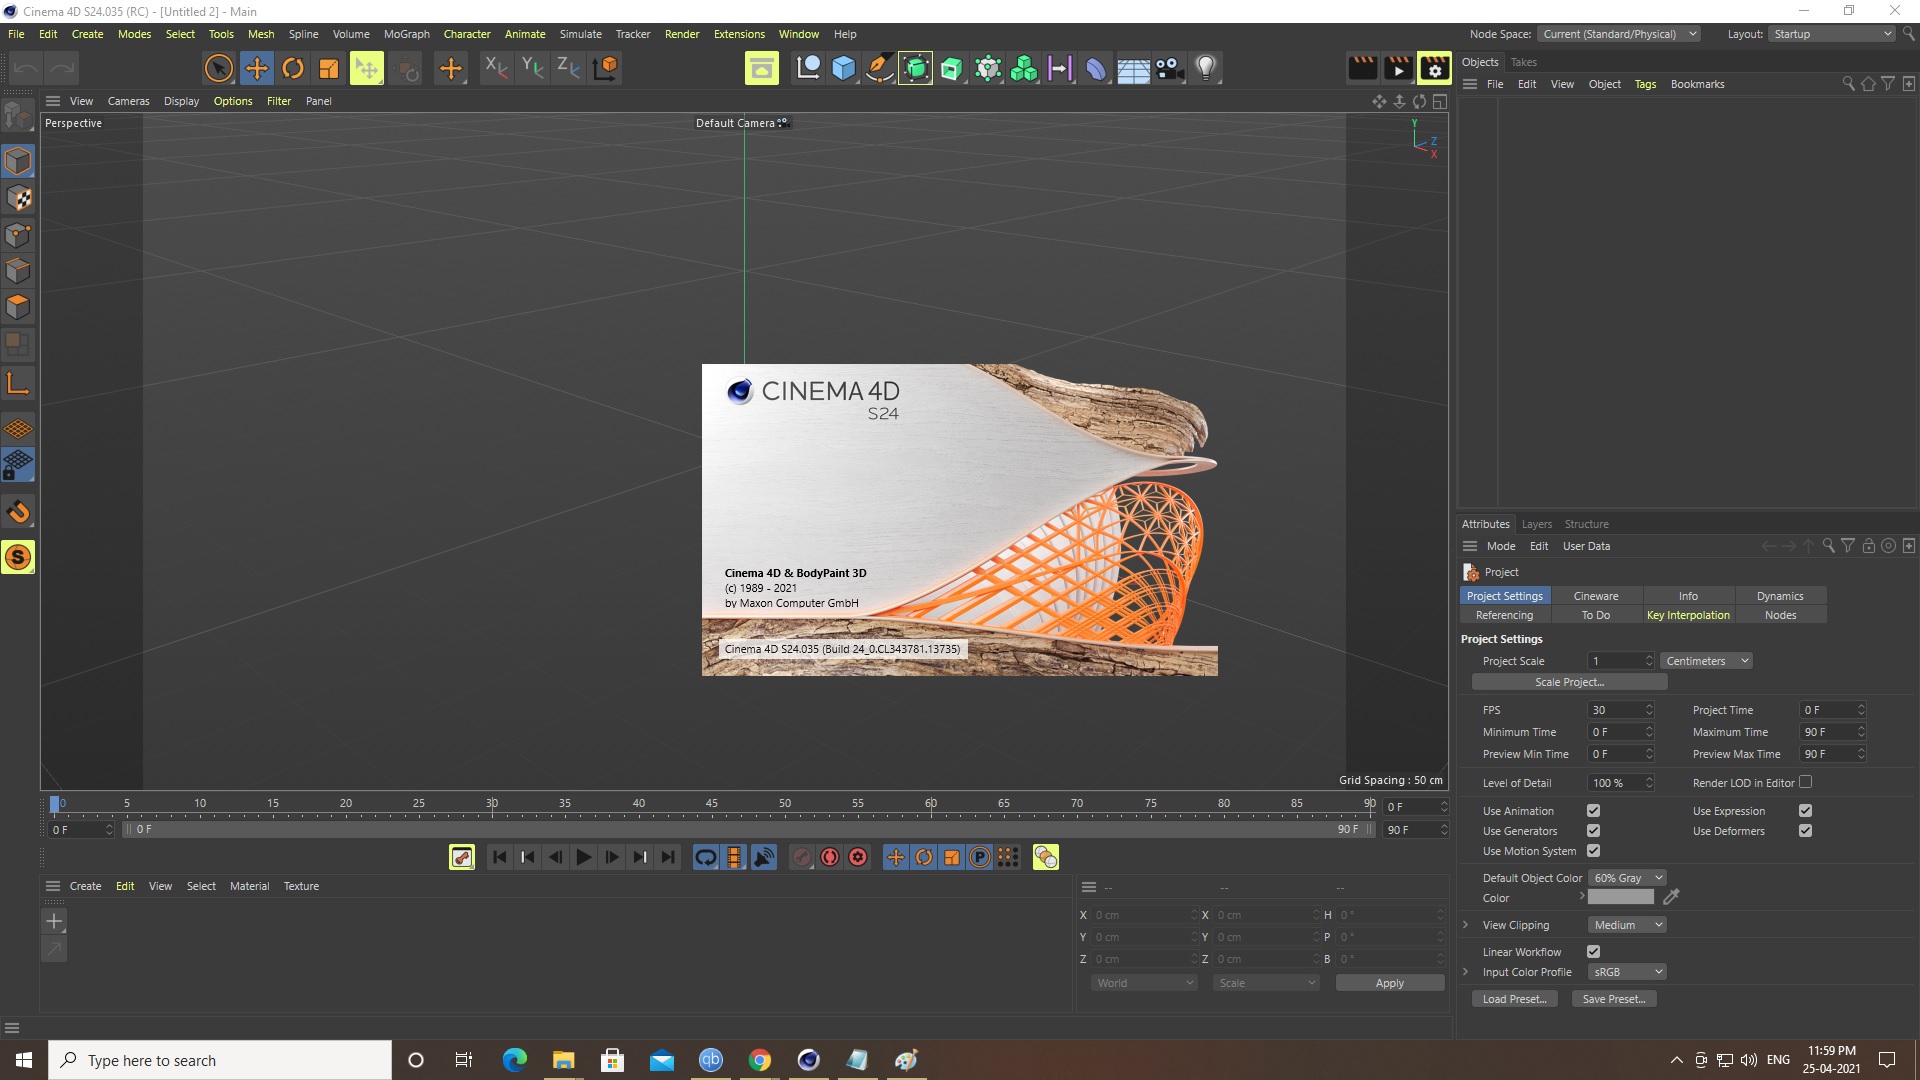Enable Render LOD in Editor
The width and height of the screenshot is (1920, 1080).
pyautogui.click(x=1805, y=782)
